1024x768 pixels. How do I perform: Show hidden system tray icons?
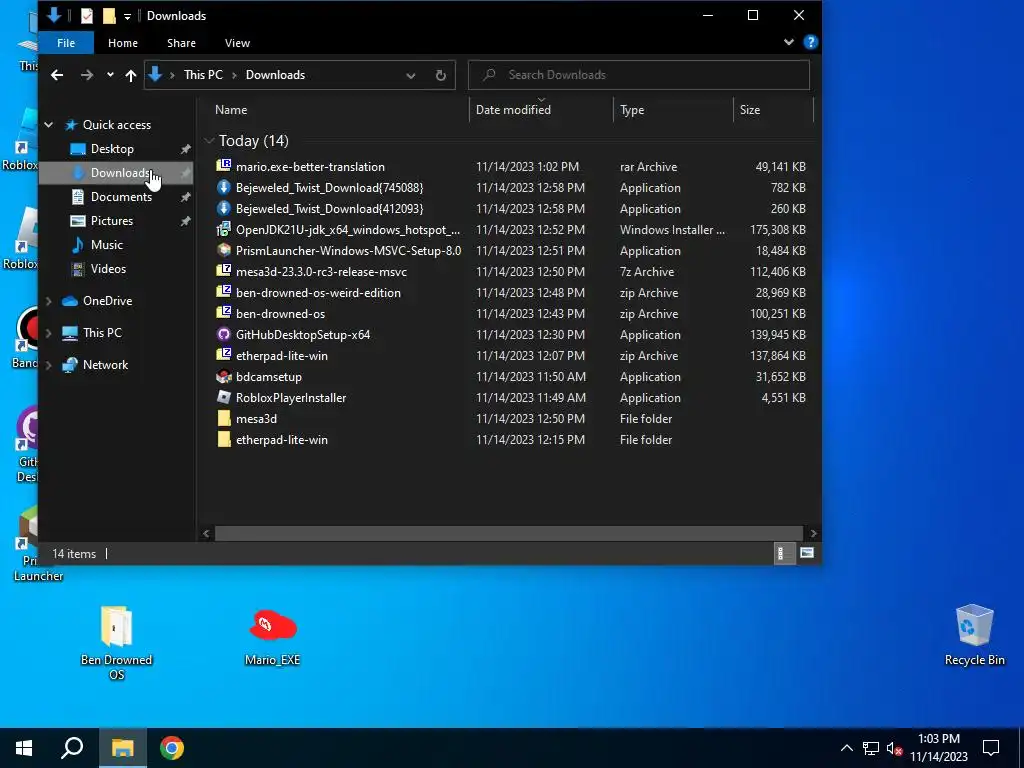pos(846,748)
